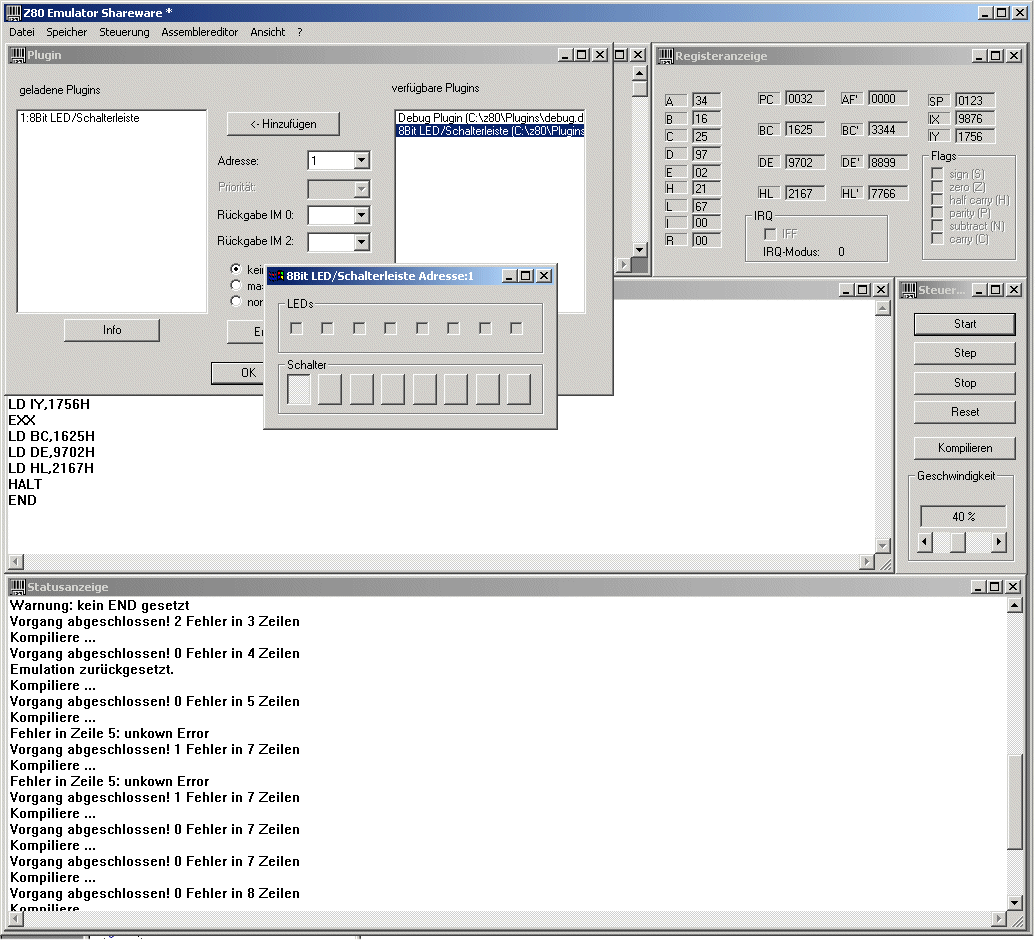The width and height of the screenshot is (1035, 941).
Task: Select the 'ma' radio button in Plugin window
Action: click(x=236, y=285)
